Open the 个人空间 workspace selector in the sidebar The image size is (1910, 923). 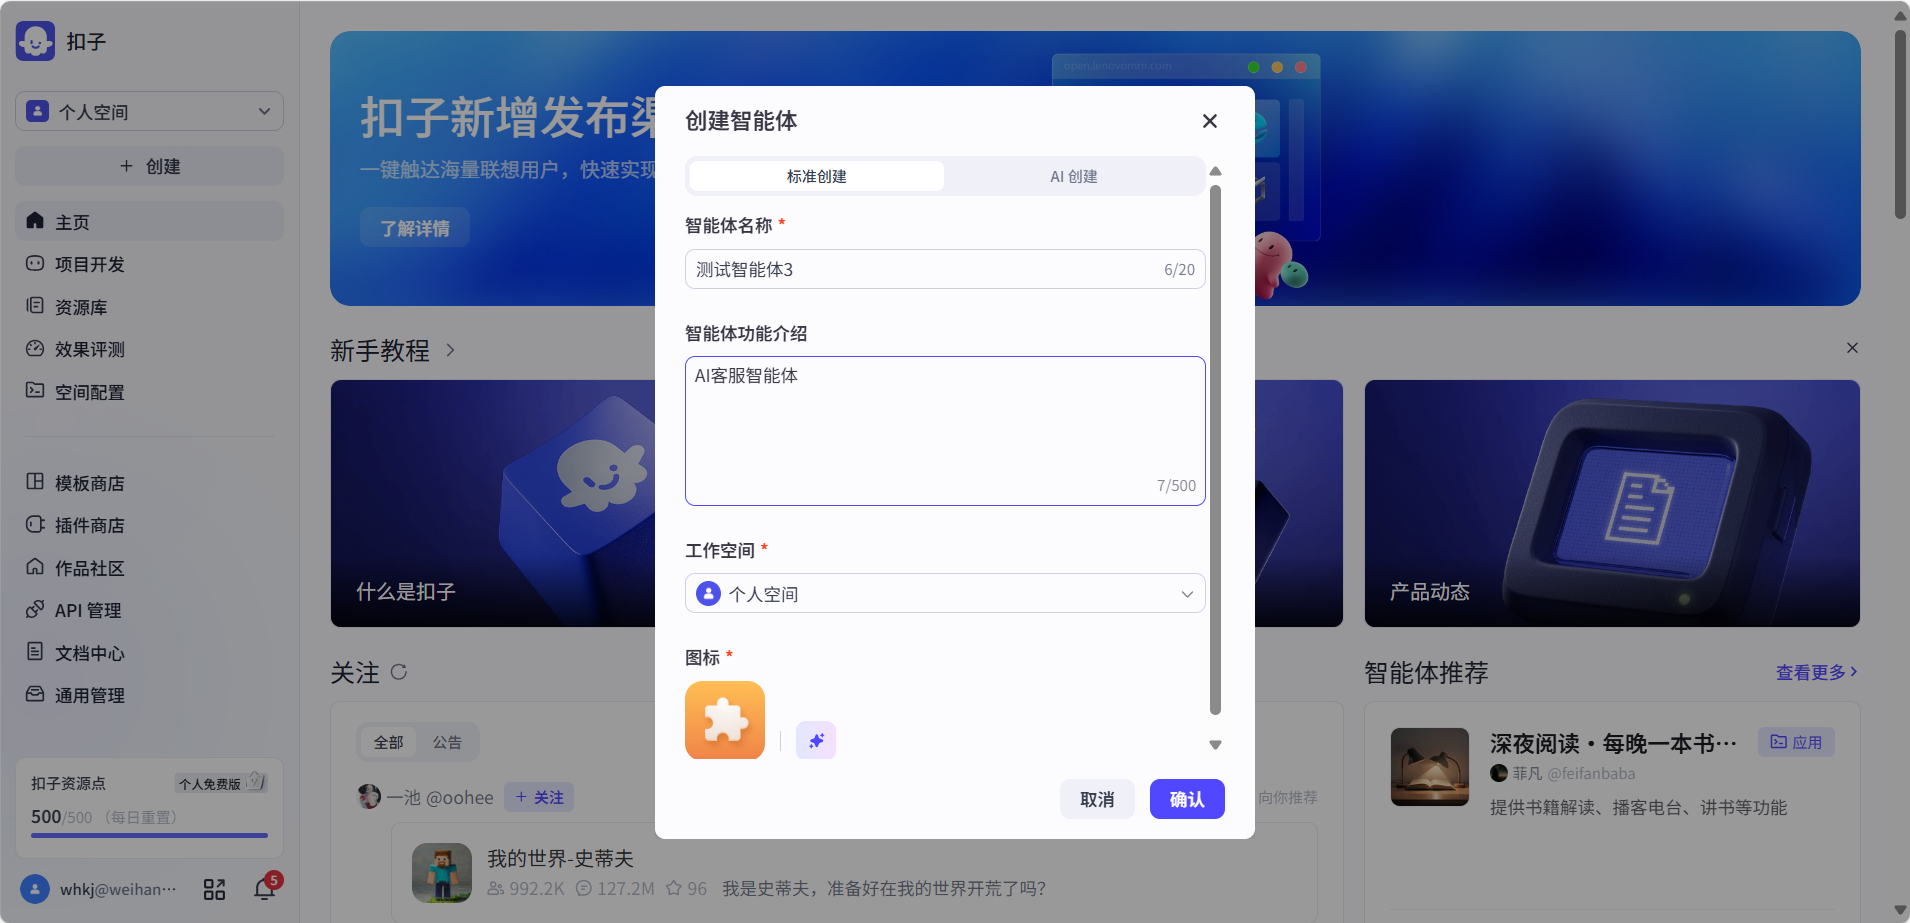(149, 112)
